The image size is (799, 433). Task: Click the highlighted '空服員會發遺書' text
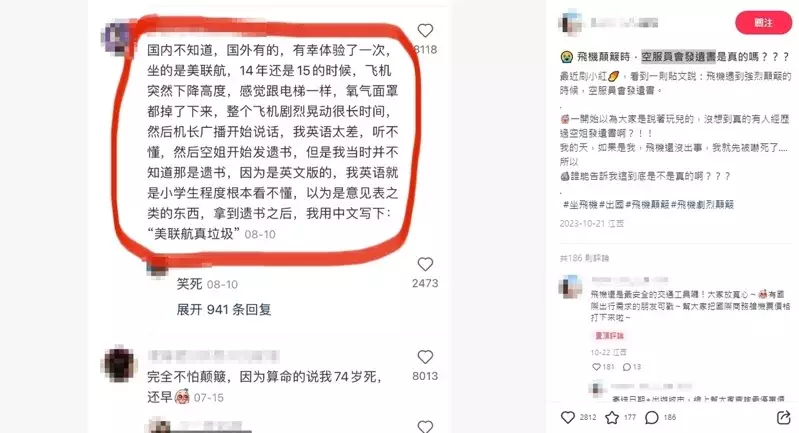click(678, 57)
